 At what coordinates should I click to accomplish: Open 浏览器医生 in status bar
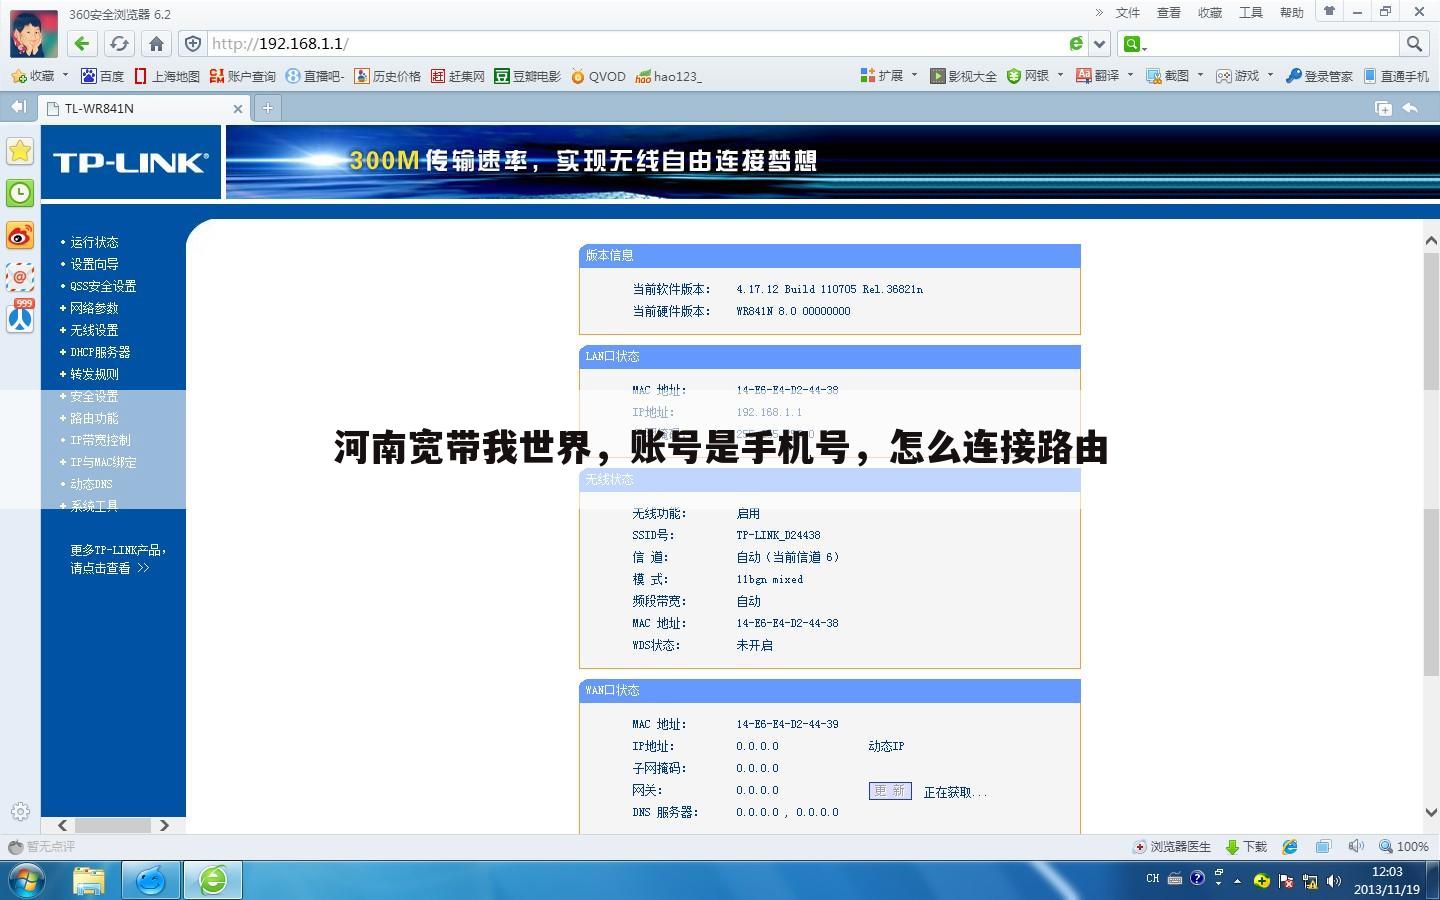pyautogui.click(x=1172, y=847)
